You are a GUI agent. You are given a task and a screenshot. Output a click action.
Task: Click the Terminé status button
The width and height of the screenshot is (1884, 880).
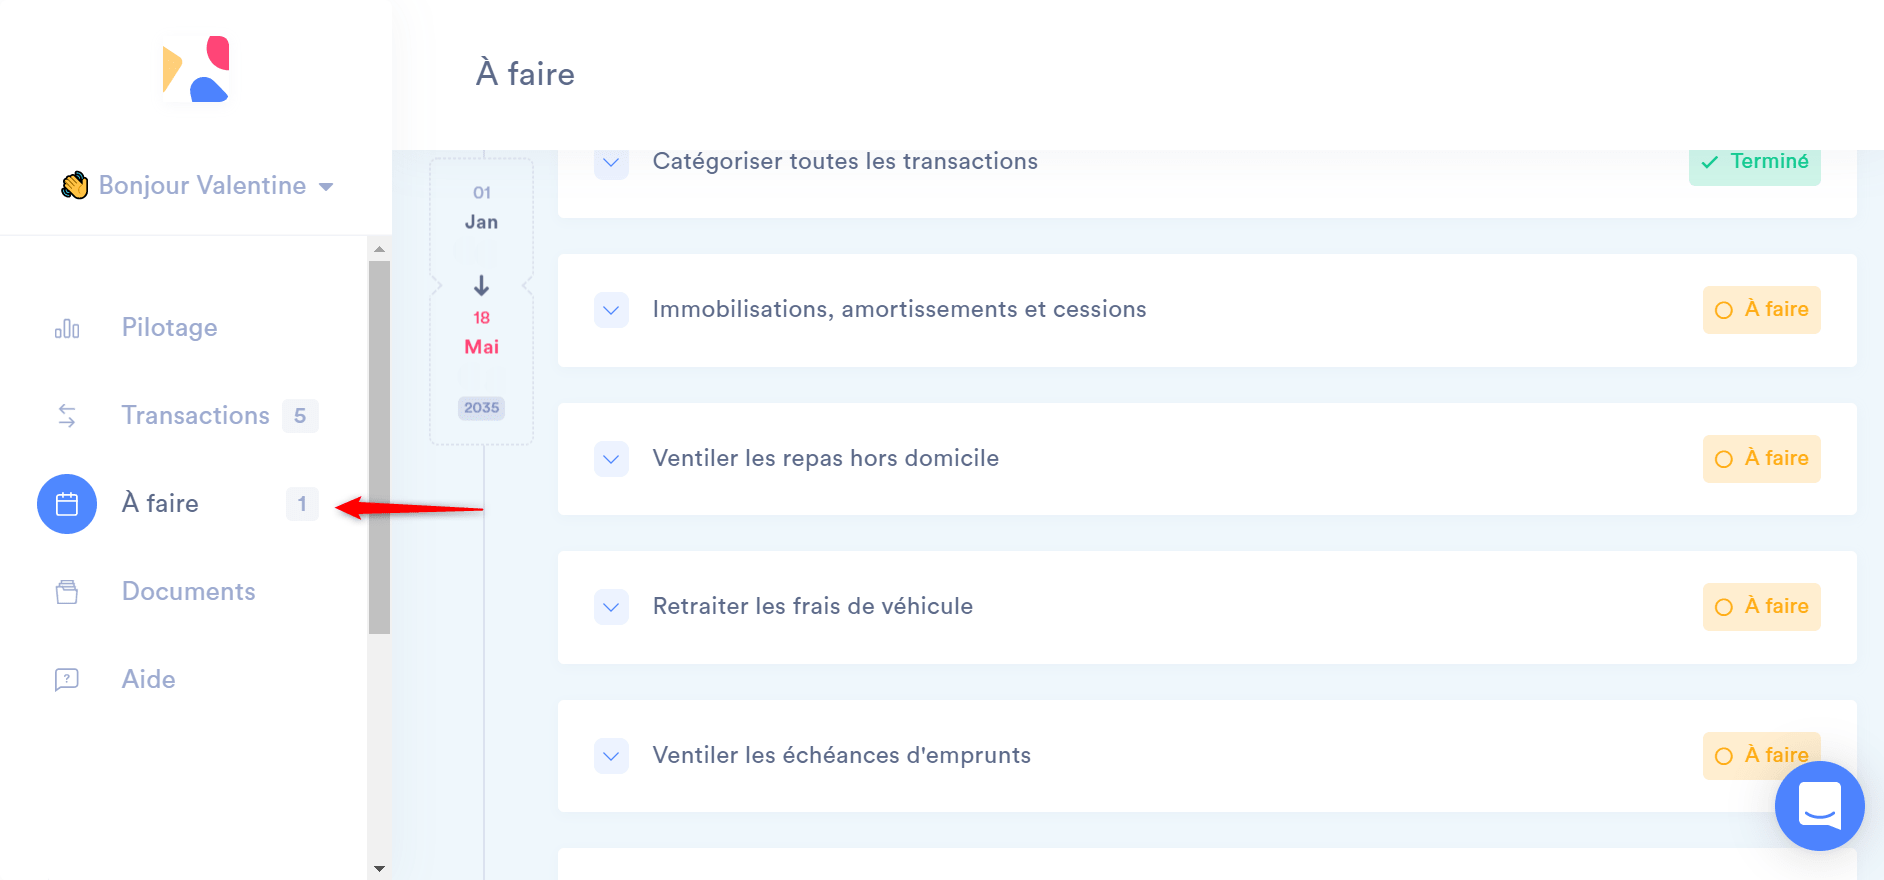pyautogui.click(x=1755, y=163)
